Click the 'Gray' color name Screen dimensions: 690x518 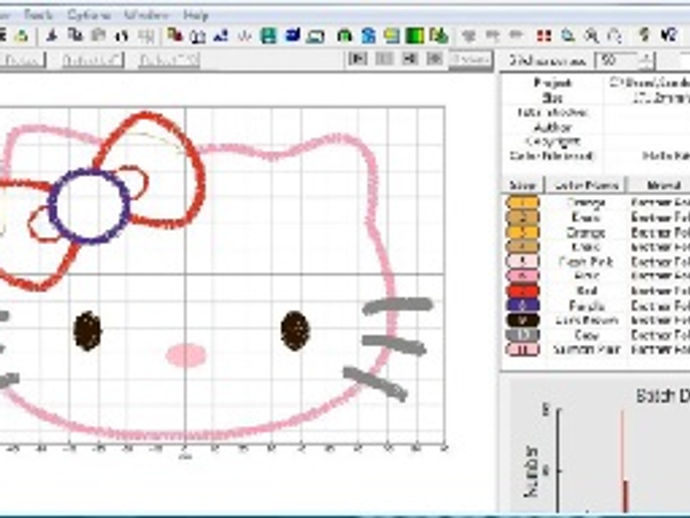click(x=587, y=335)
